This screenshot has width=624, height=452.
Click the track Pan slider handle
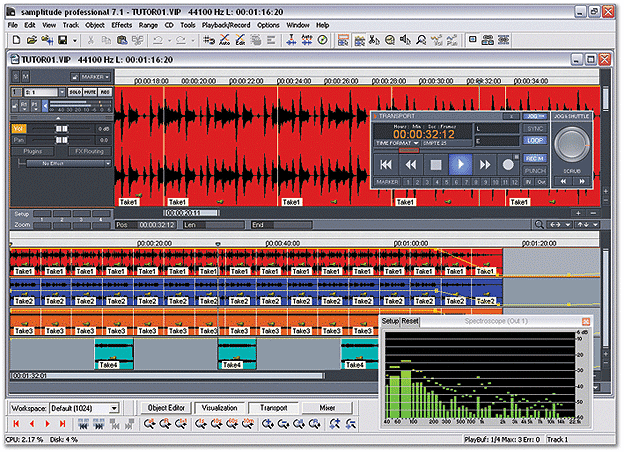click(x=61, y=140)
